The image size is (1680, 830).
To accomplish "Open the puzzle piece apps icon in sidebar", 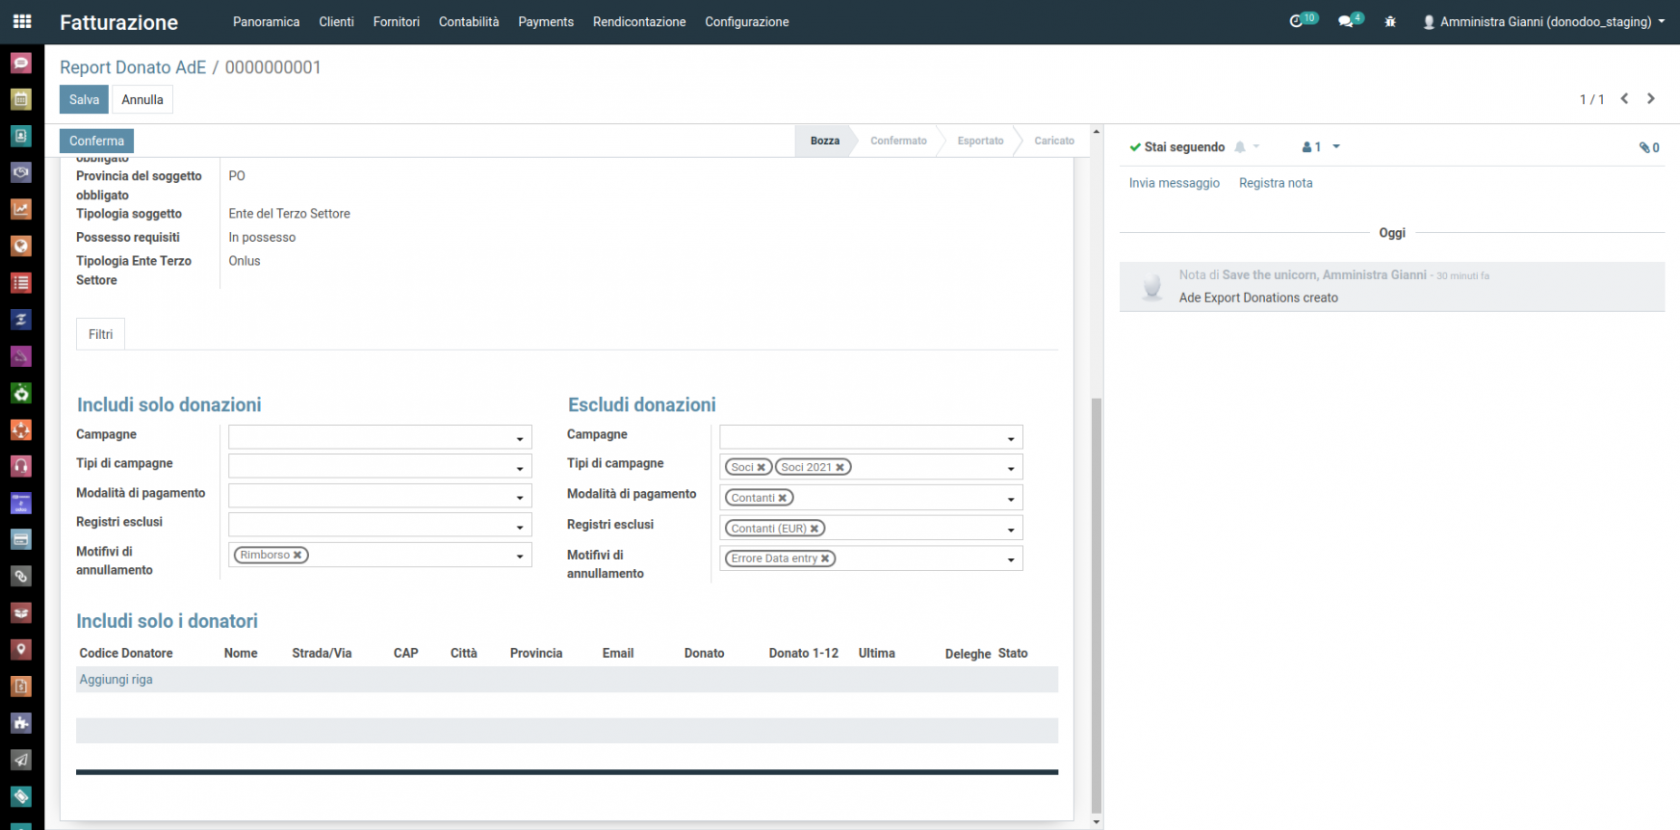I will pyautogui.click(x=21, y=723).
